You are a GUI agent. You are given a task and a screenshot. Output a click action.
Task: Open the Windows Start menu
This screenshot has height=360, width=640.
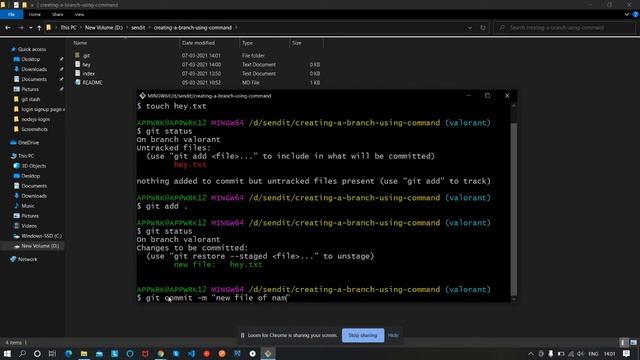coord(7,353)
